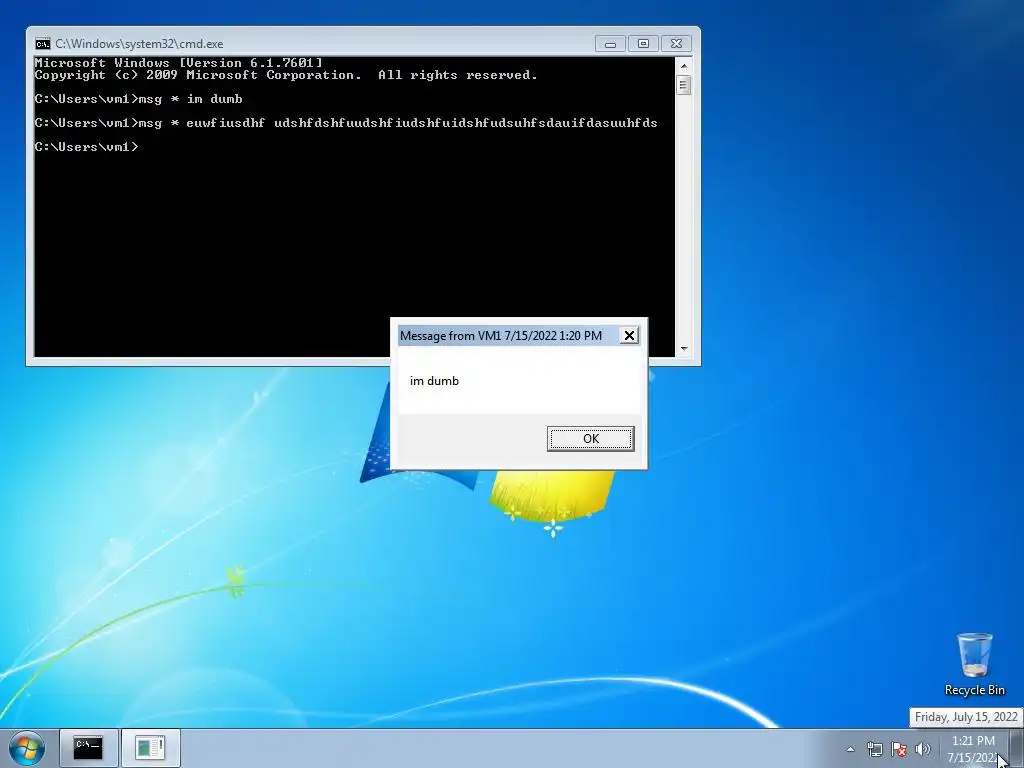Click the 'msg * euwfiusdhf' command line

click(346, 123)
